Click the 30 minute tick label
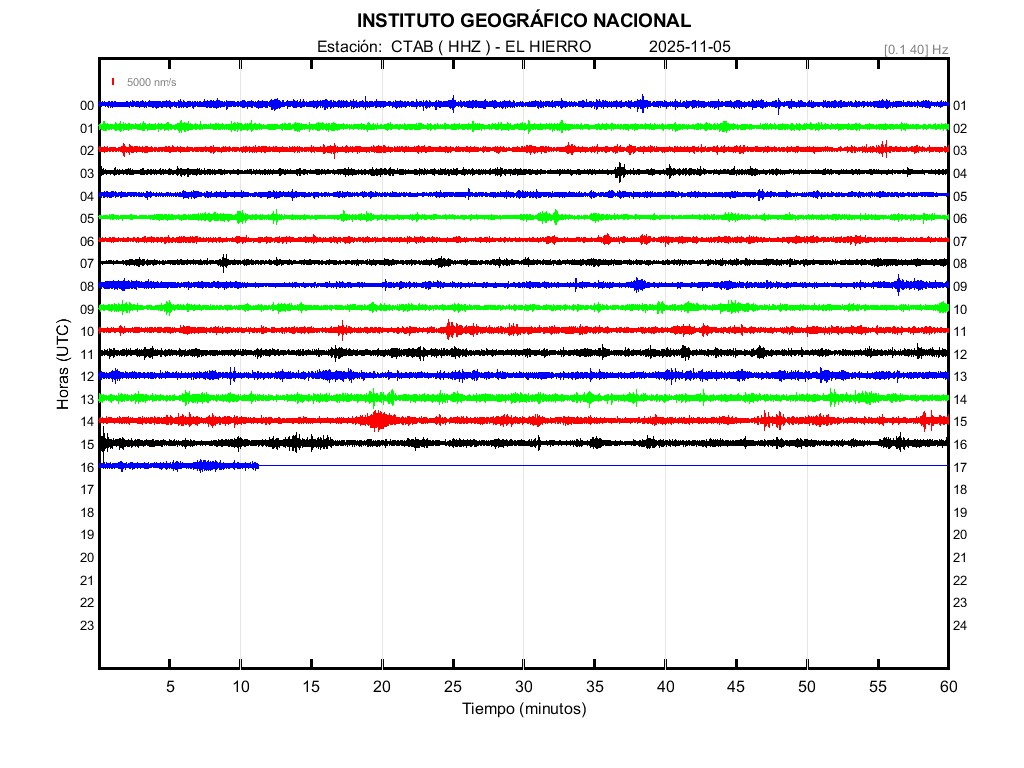The image size is (1024, 768). click(523, 686)
